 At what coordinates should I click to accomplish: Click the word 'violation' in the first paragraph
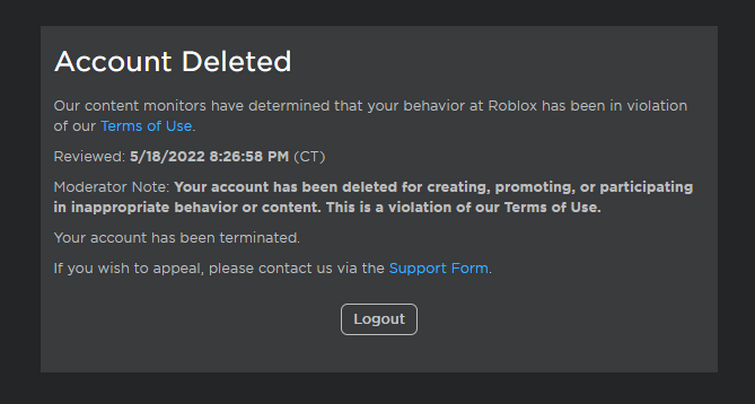coord(656,105)
